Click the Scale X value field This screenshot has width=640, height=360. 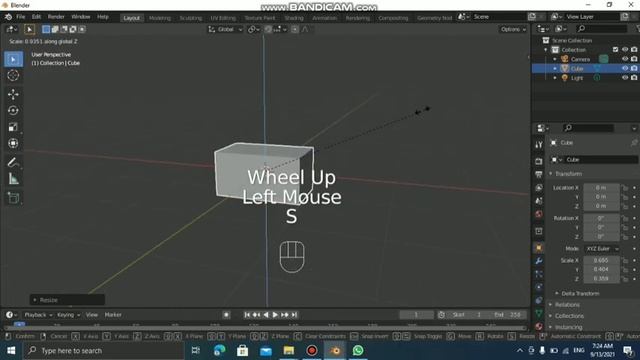point(601,260)
